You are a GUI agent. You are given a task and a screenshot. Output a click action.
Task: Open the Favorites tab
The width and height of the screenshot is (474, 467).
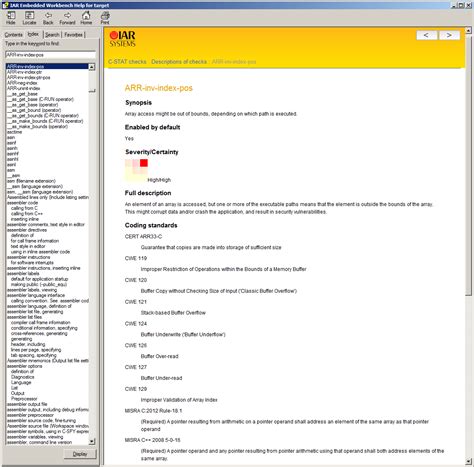tap(73, 35)
